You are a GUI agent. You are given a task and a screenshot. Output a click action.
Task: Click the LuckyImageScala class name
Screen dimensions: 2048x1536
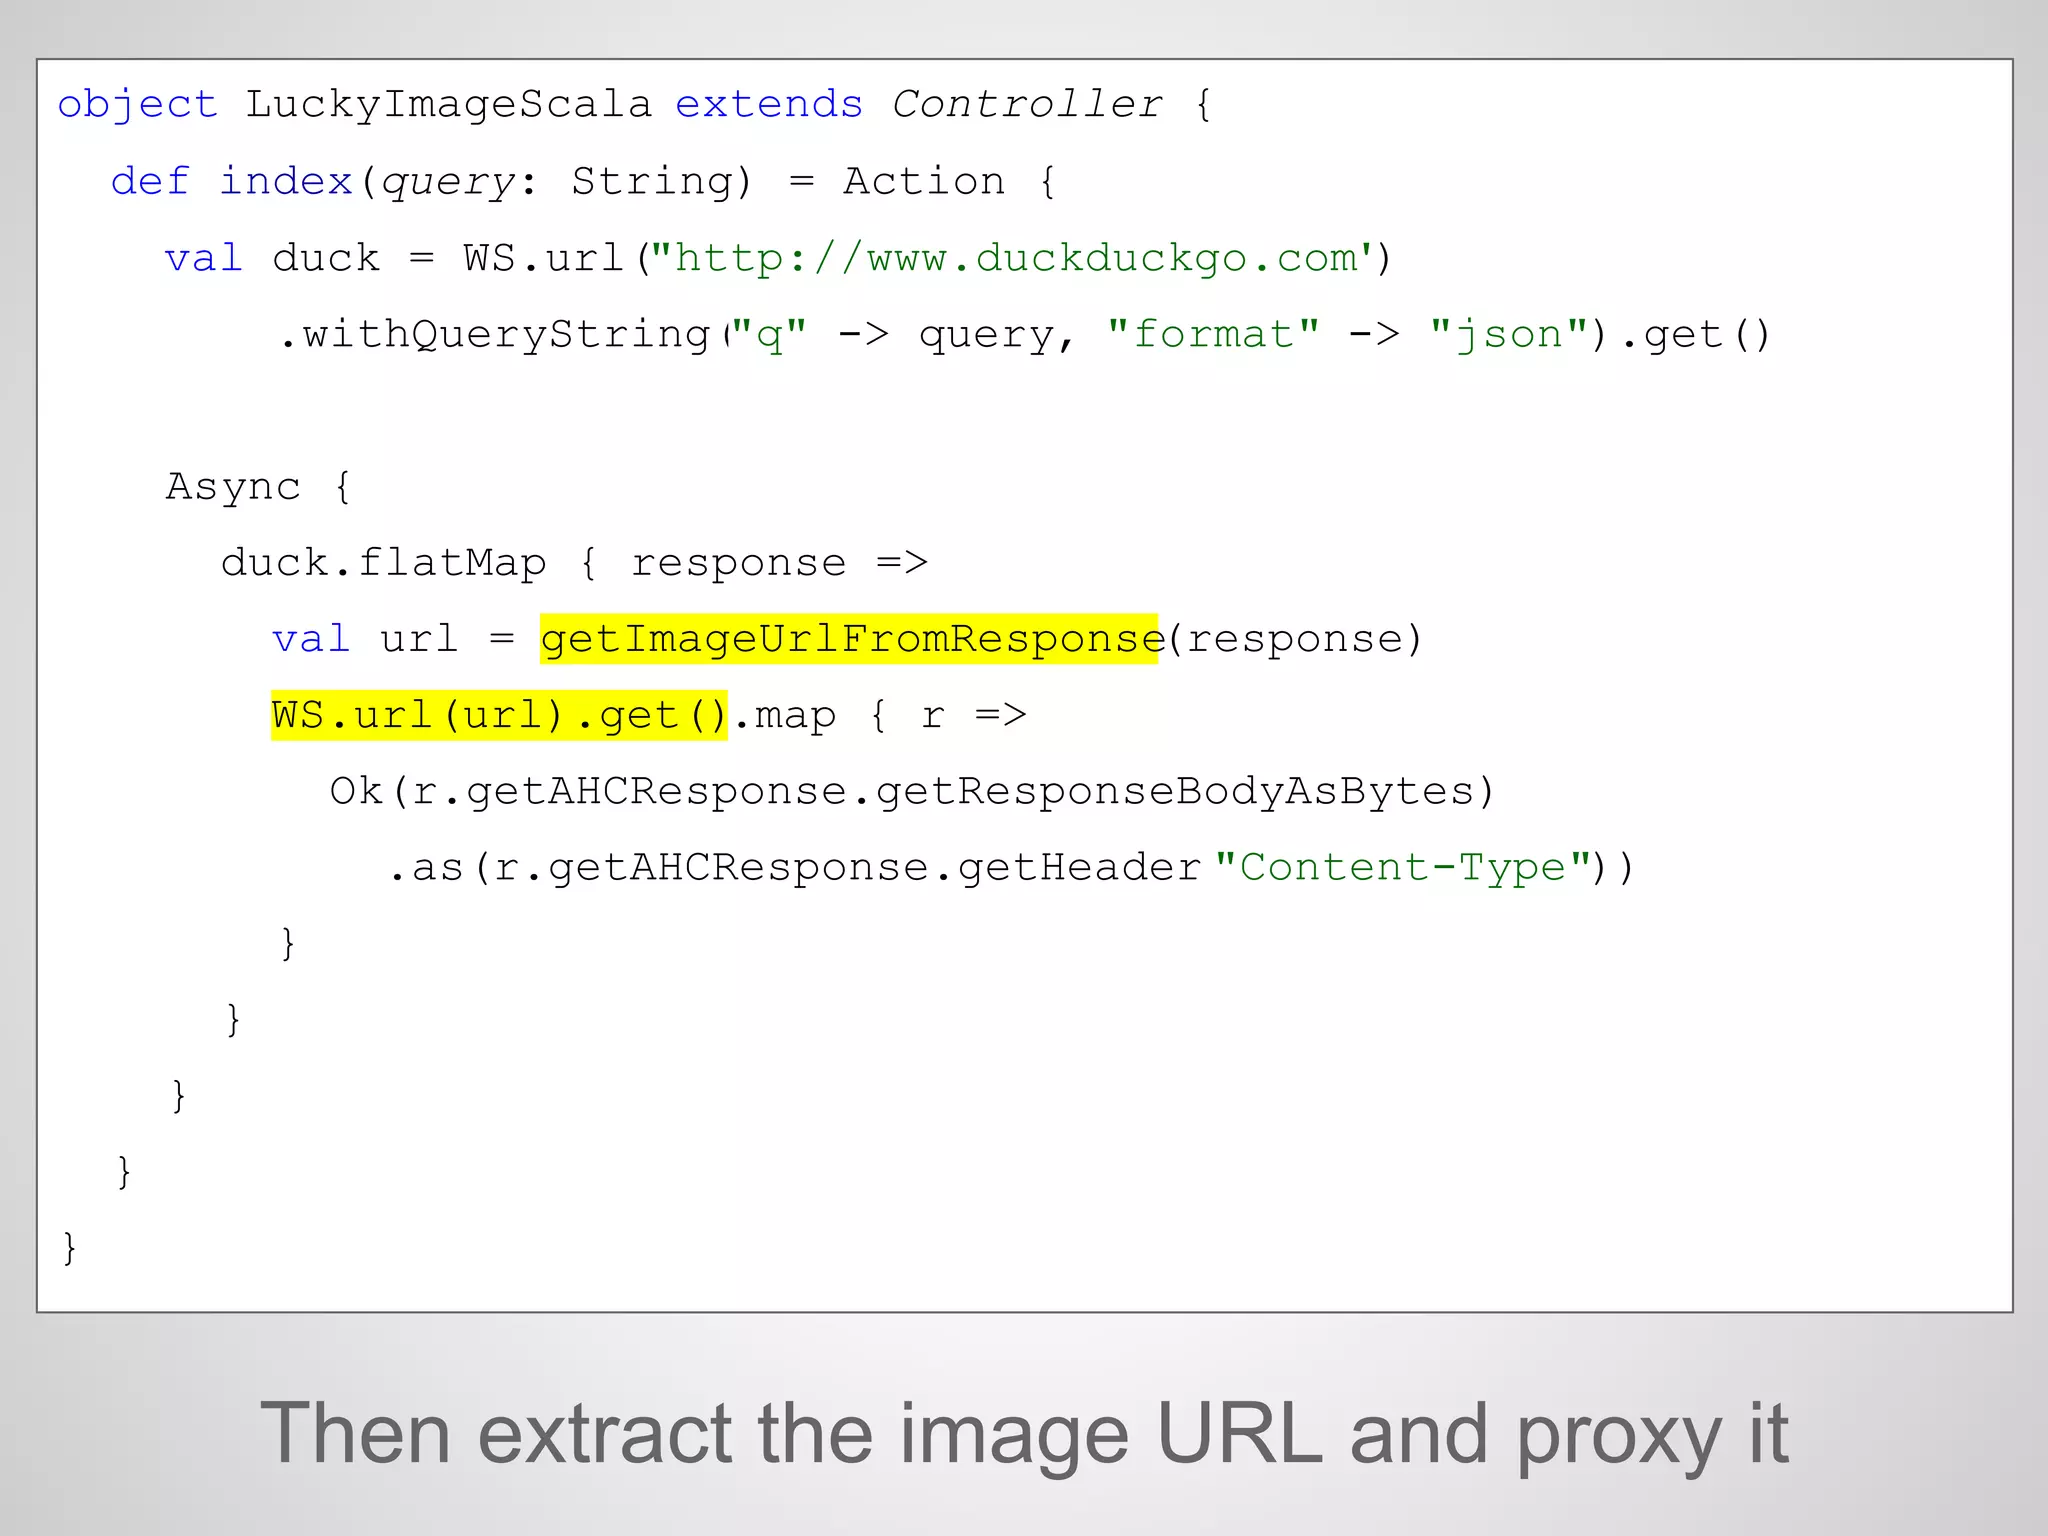(x=447, y=104)
